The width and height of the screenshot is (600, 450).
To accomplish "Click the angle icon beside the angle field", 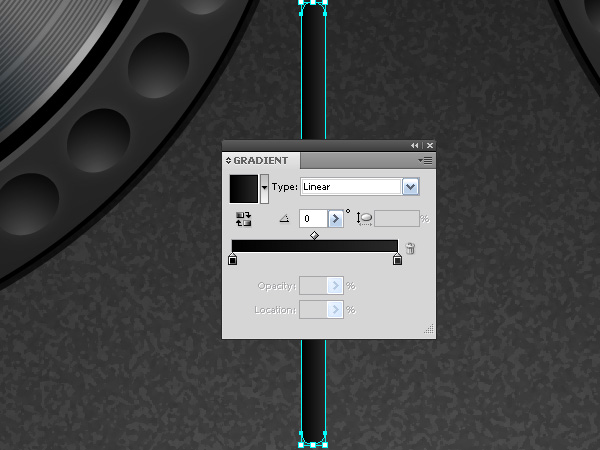I will (x=284, y=218).
